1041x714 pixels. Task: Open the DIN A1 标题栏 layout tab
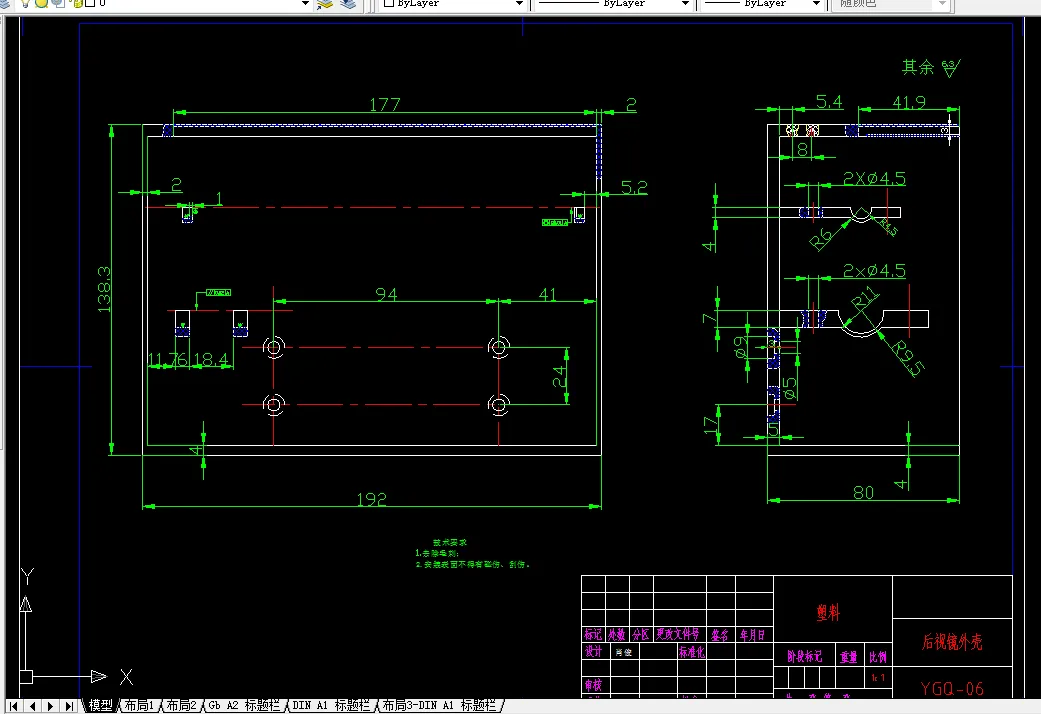coord(331,705)
